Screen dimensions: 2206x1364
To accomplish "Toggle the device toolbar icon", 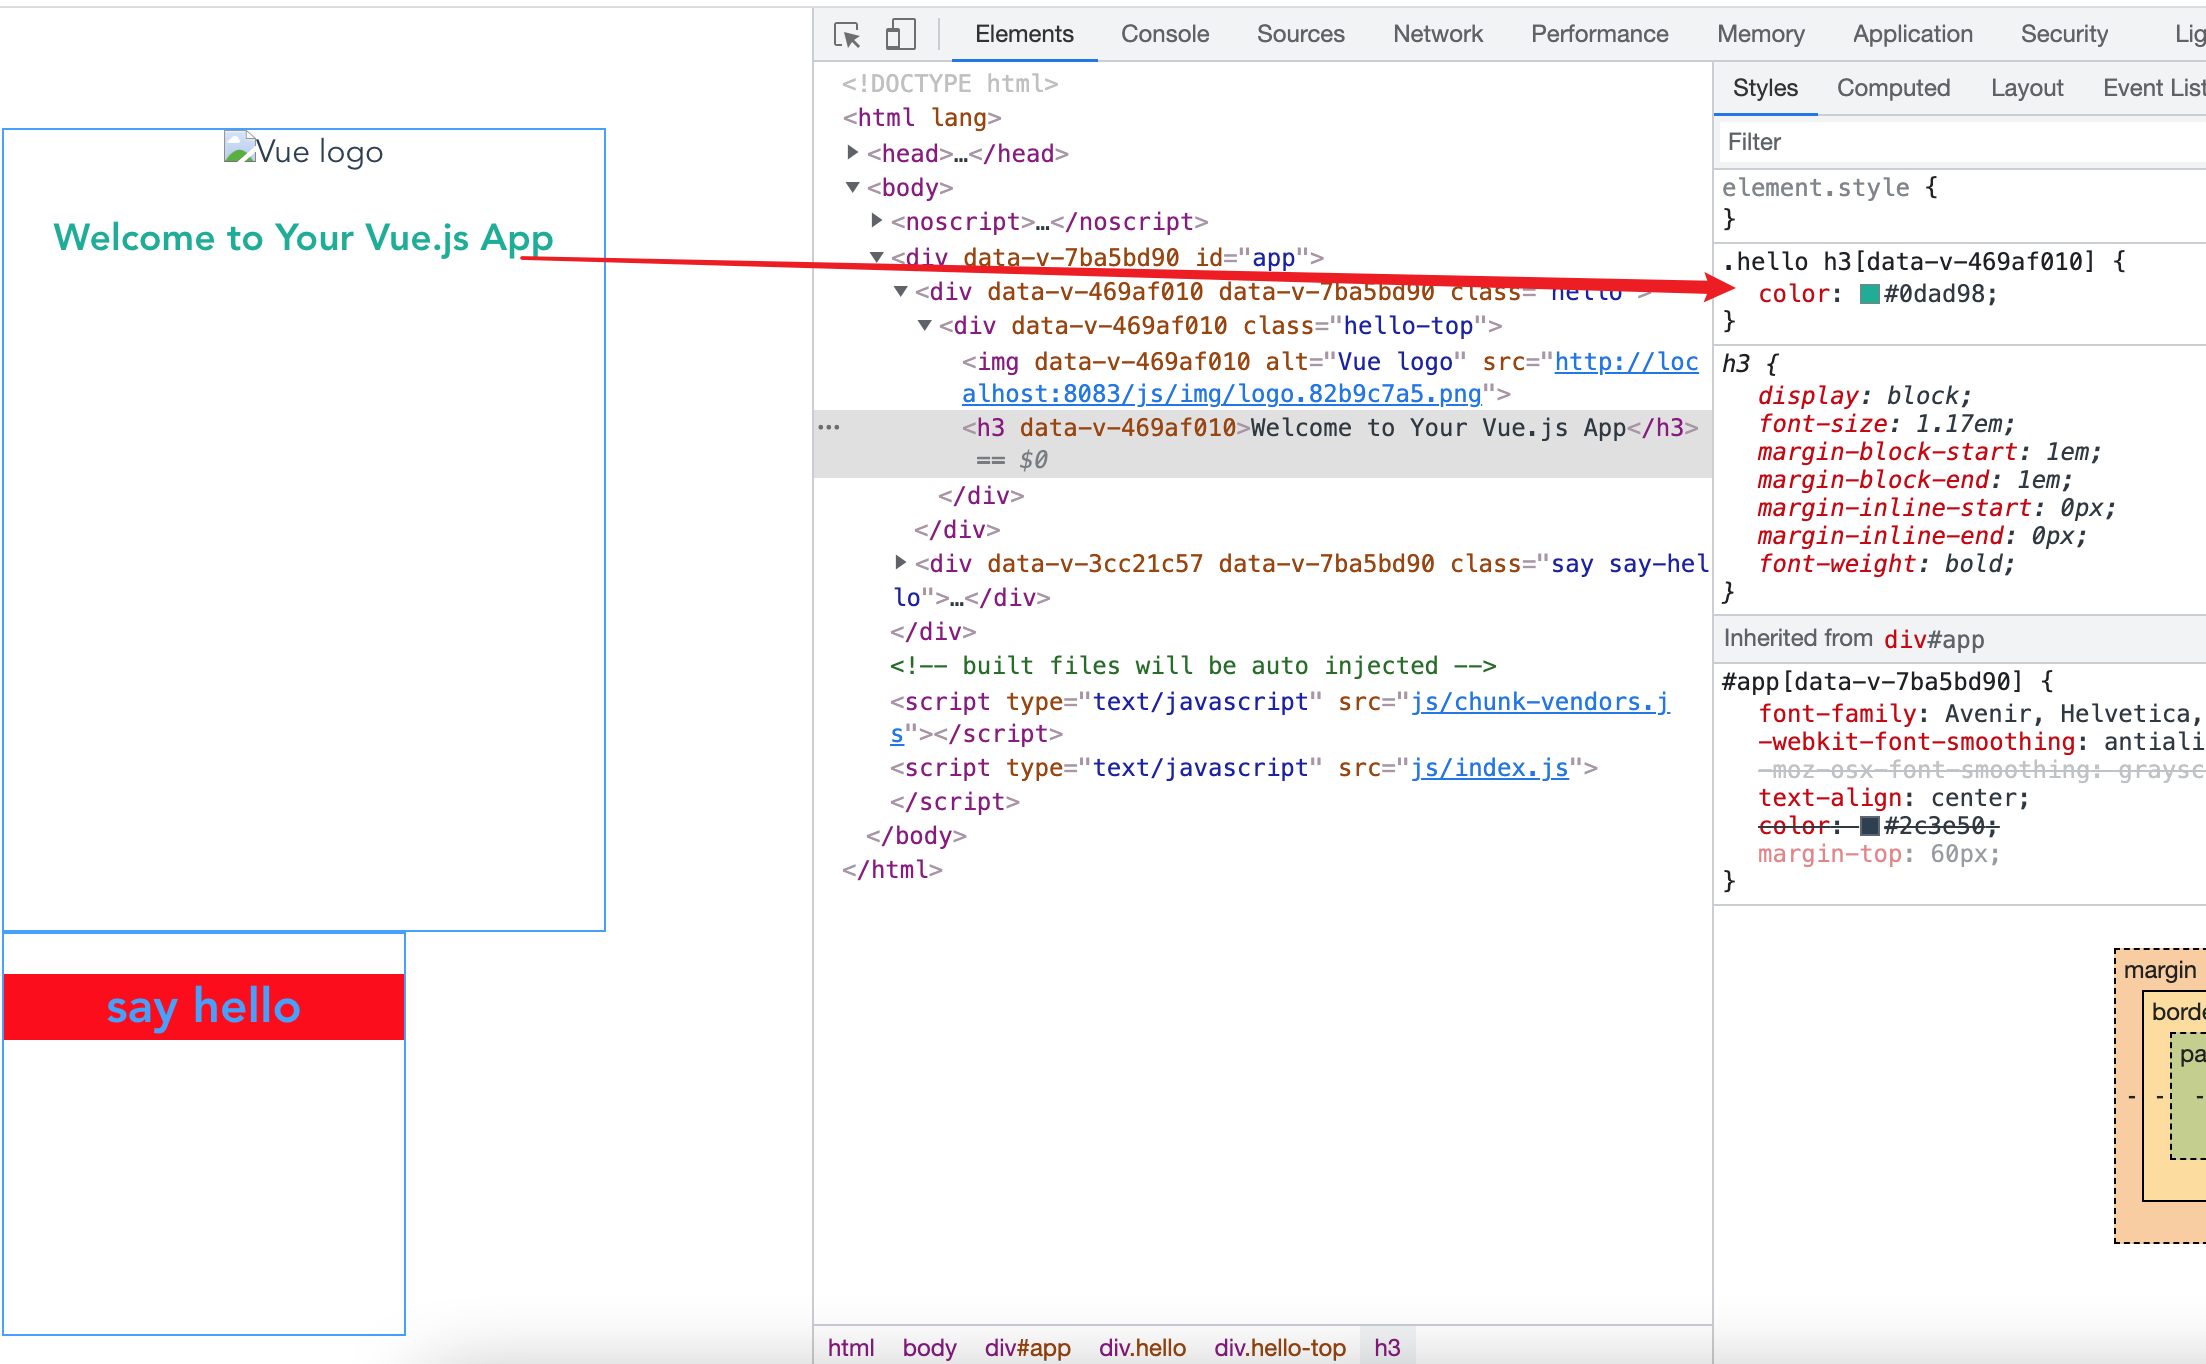I will 900,35.
